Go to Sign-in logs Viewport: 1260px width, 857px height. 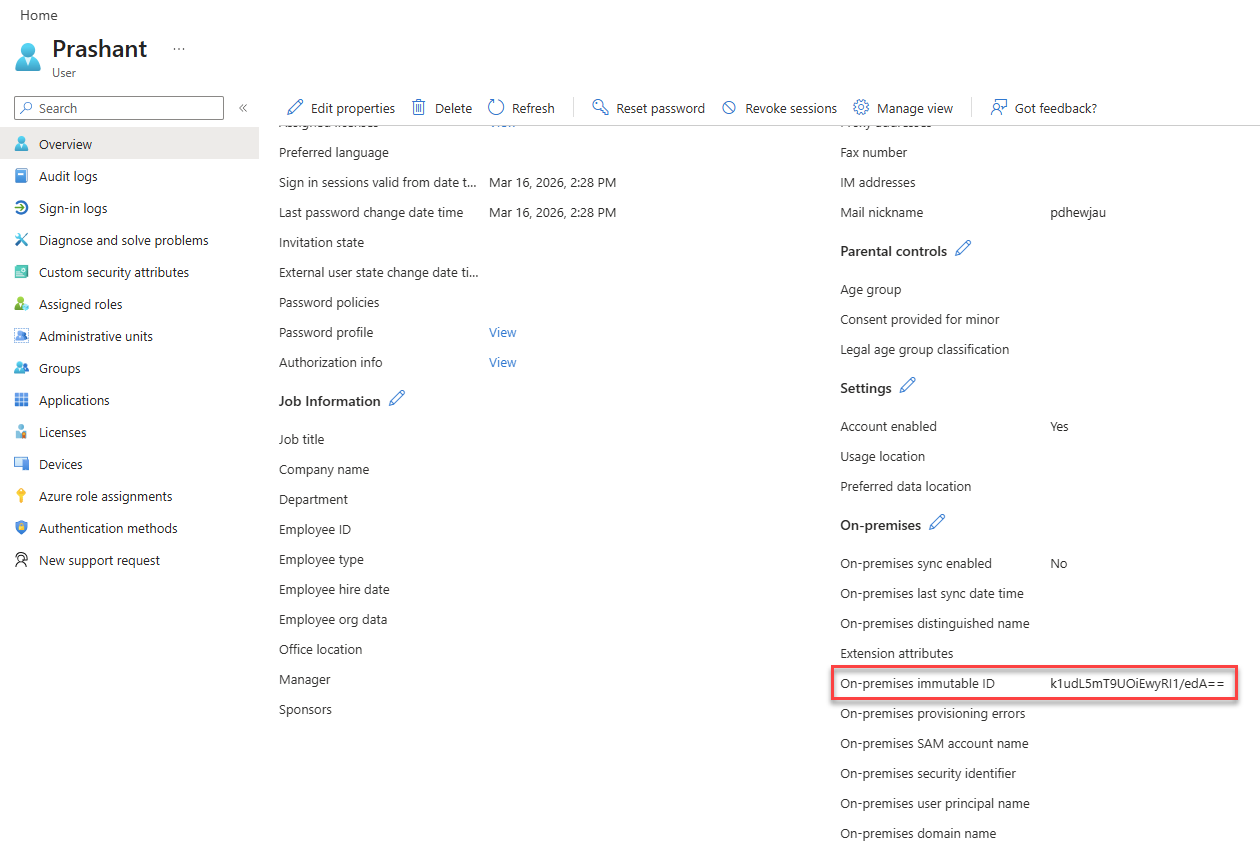click(72, 208)
